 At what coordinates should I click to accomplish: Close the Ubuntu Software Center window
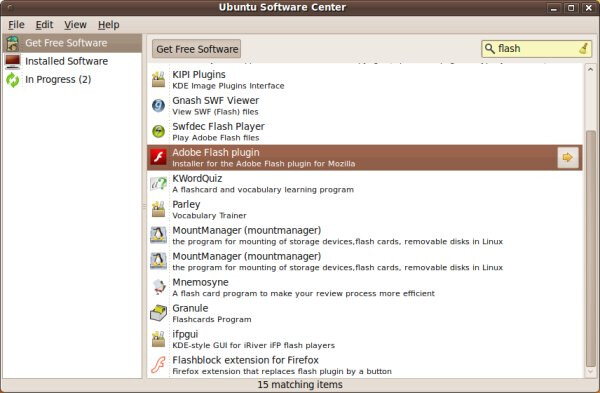coord(589,8)
